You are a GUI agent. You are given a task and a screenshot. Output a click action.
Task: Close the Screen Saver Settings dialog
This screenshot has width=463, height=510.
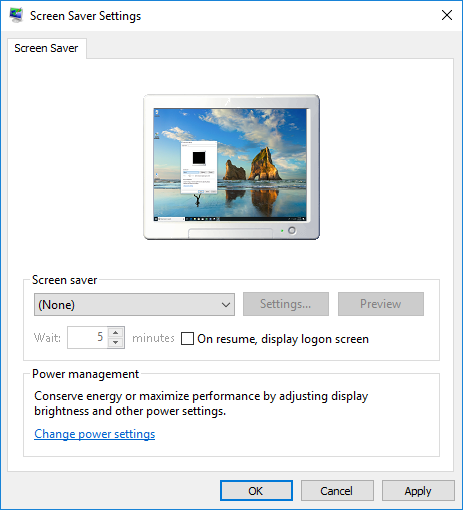[x=447, y=15]
